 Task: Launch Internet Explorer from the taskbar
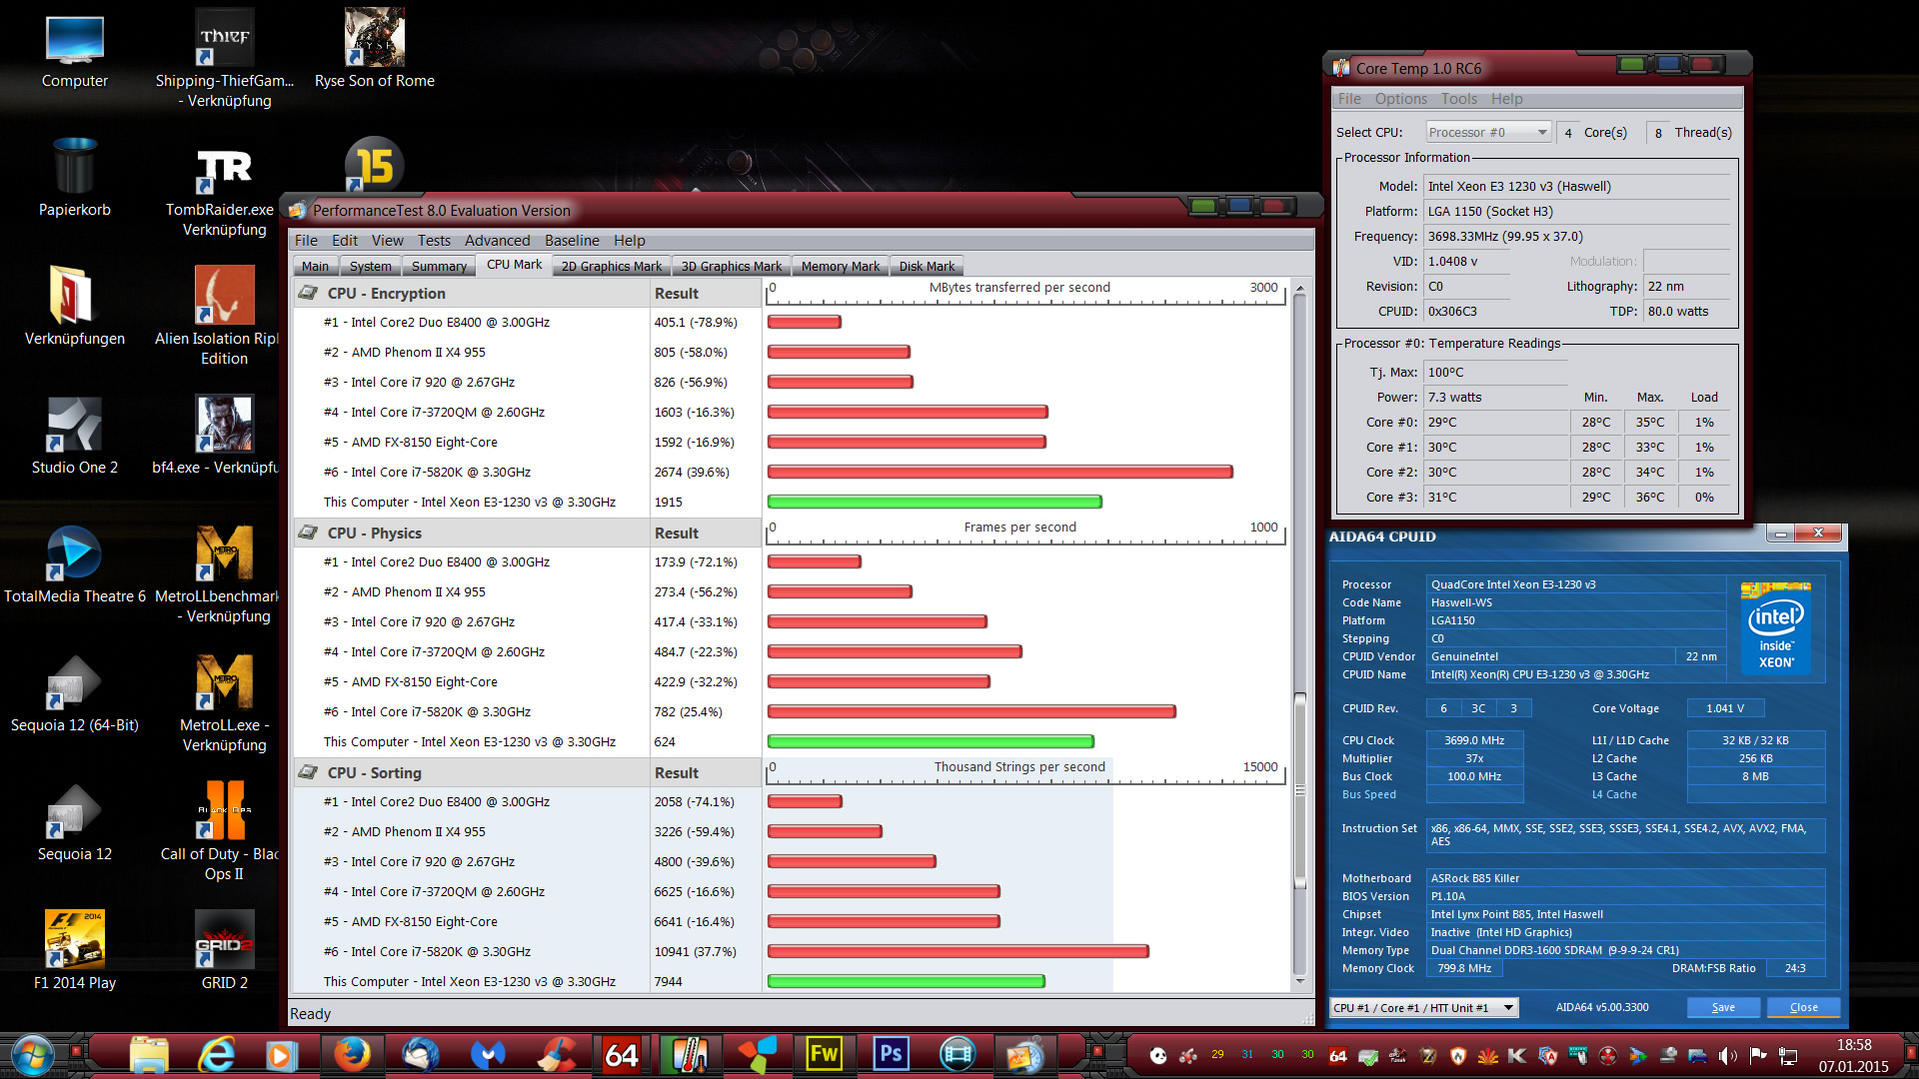pos(216,1055)
